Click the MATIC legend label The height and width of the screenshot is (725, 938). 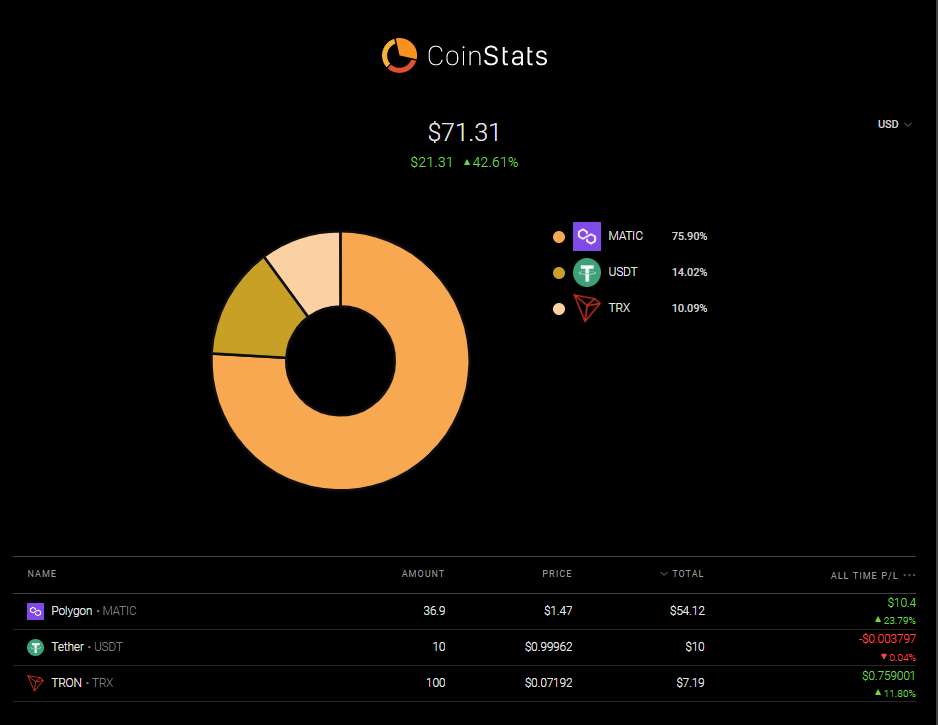[x=625, y=236]
